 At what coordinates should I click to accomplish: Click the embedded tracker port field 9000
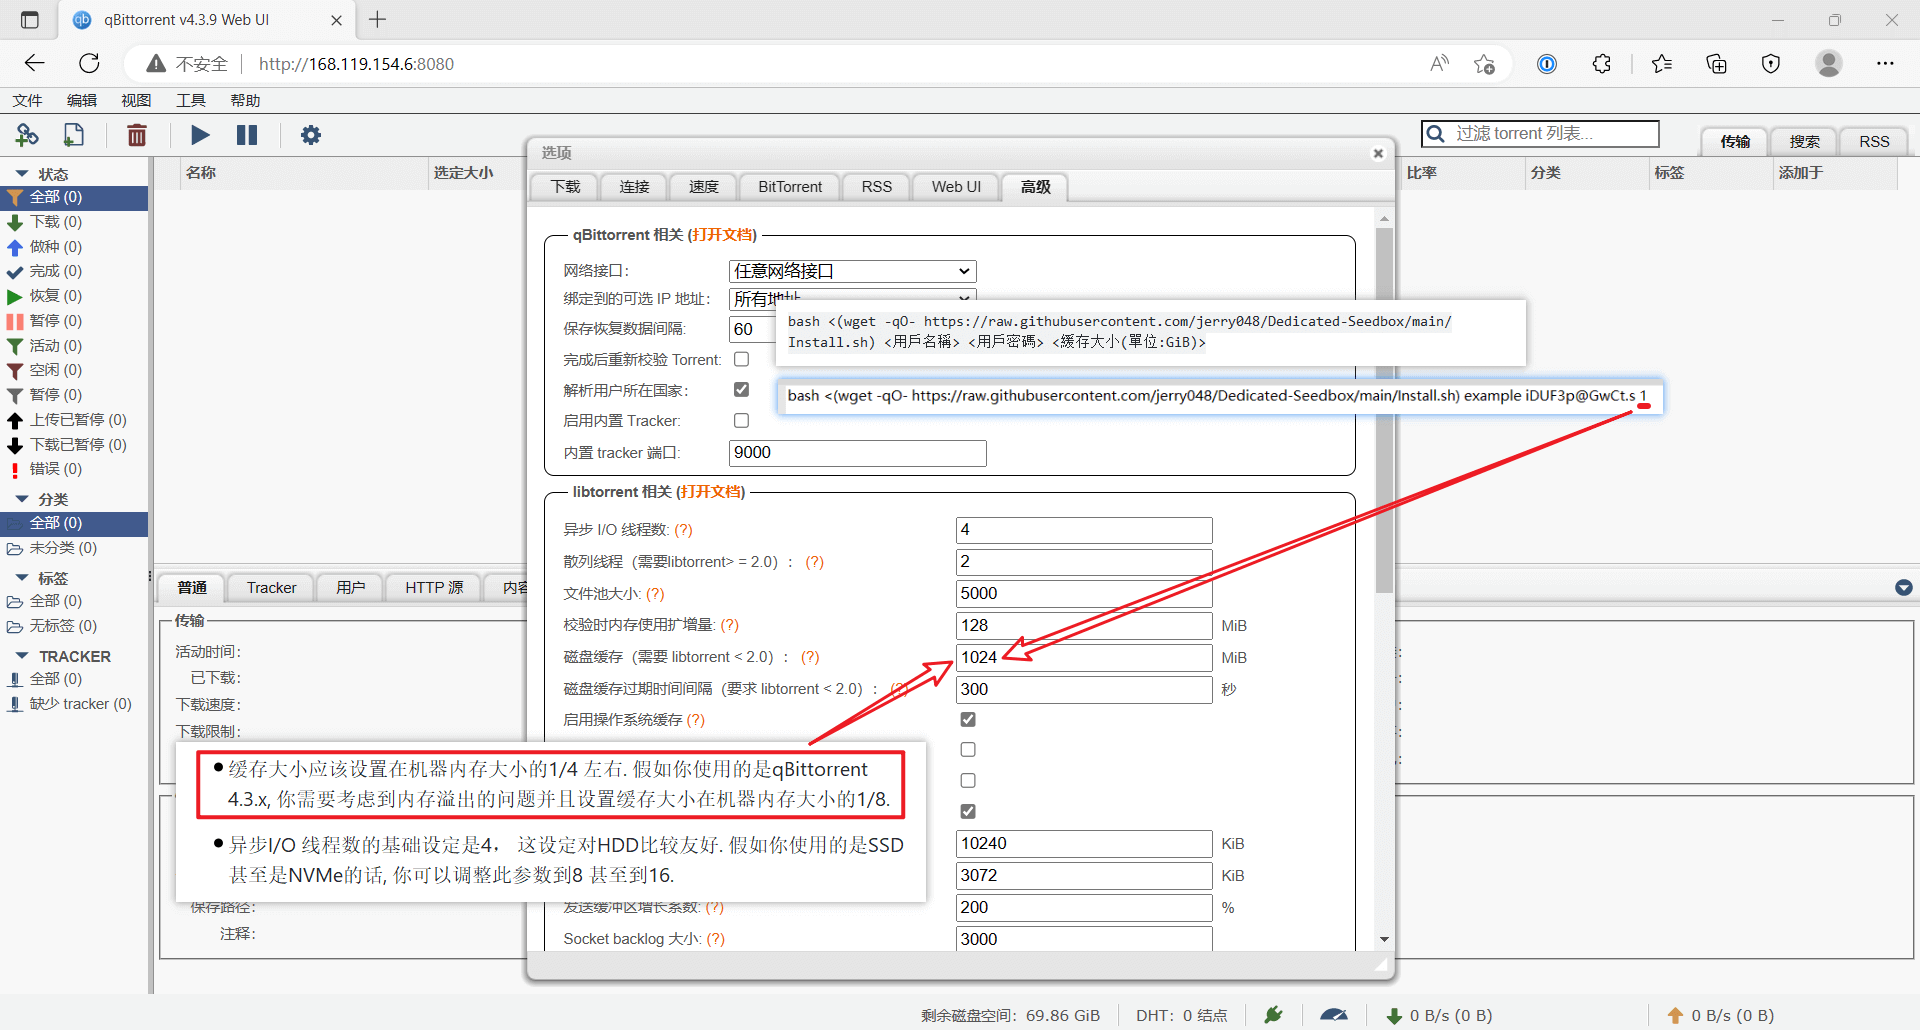pos(857,453)
